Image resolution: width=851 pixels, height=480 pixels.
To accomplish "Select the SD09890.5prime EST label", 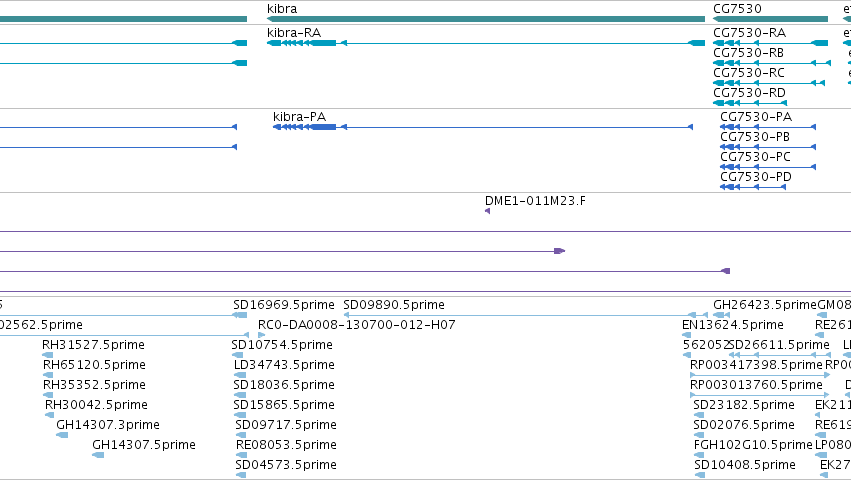I will coord(393,305).
